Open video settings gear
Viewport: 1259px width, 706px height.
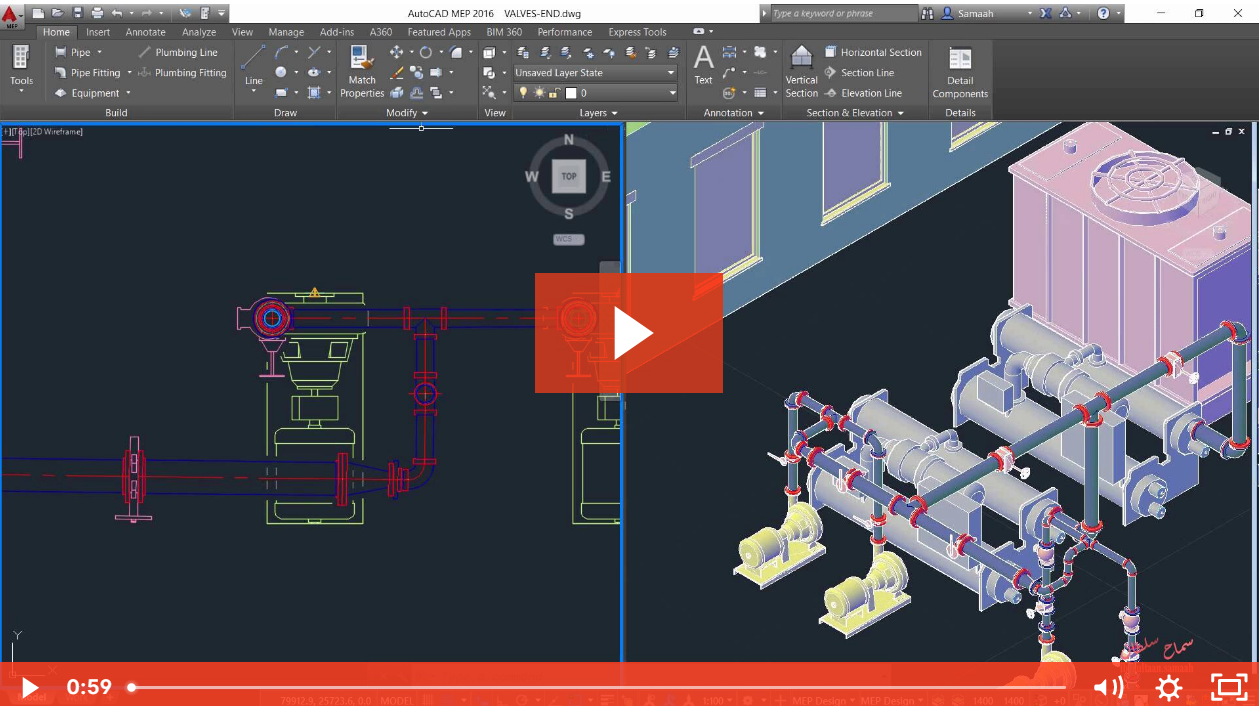point(1168,687)
